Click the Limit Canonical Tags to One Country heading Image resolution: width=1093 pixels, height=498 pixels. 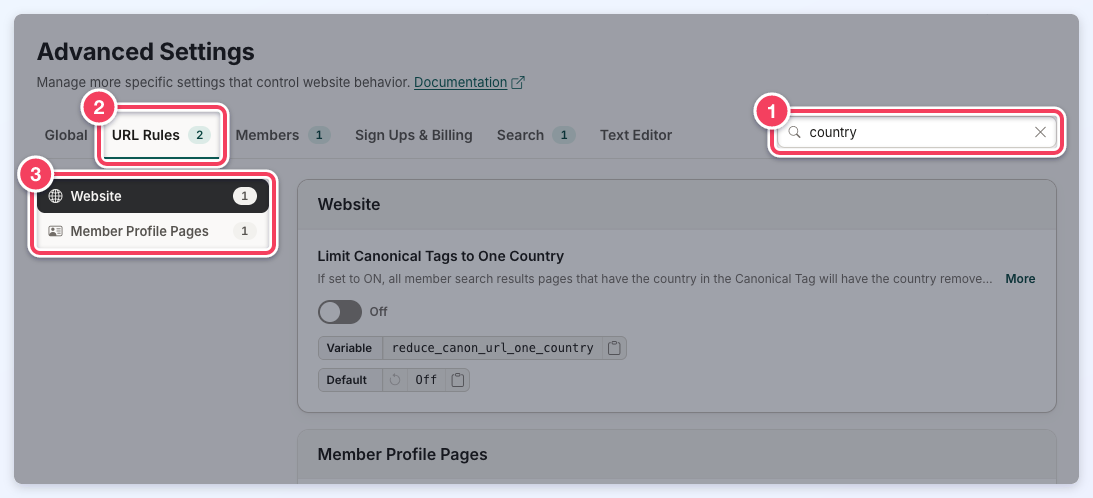tap(441, 256)
